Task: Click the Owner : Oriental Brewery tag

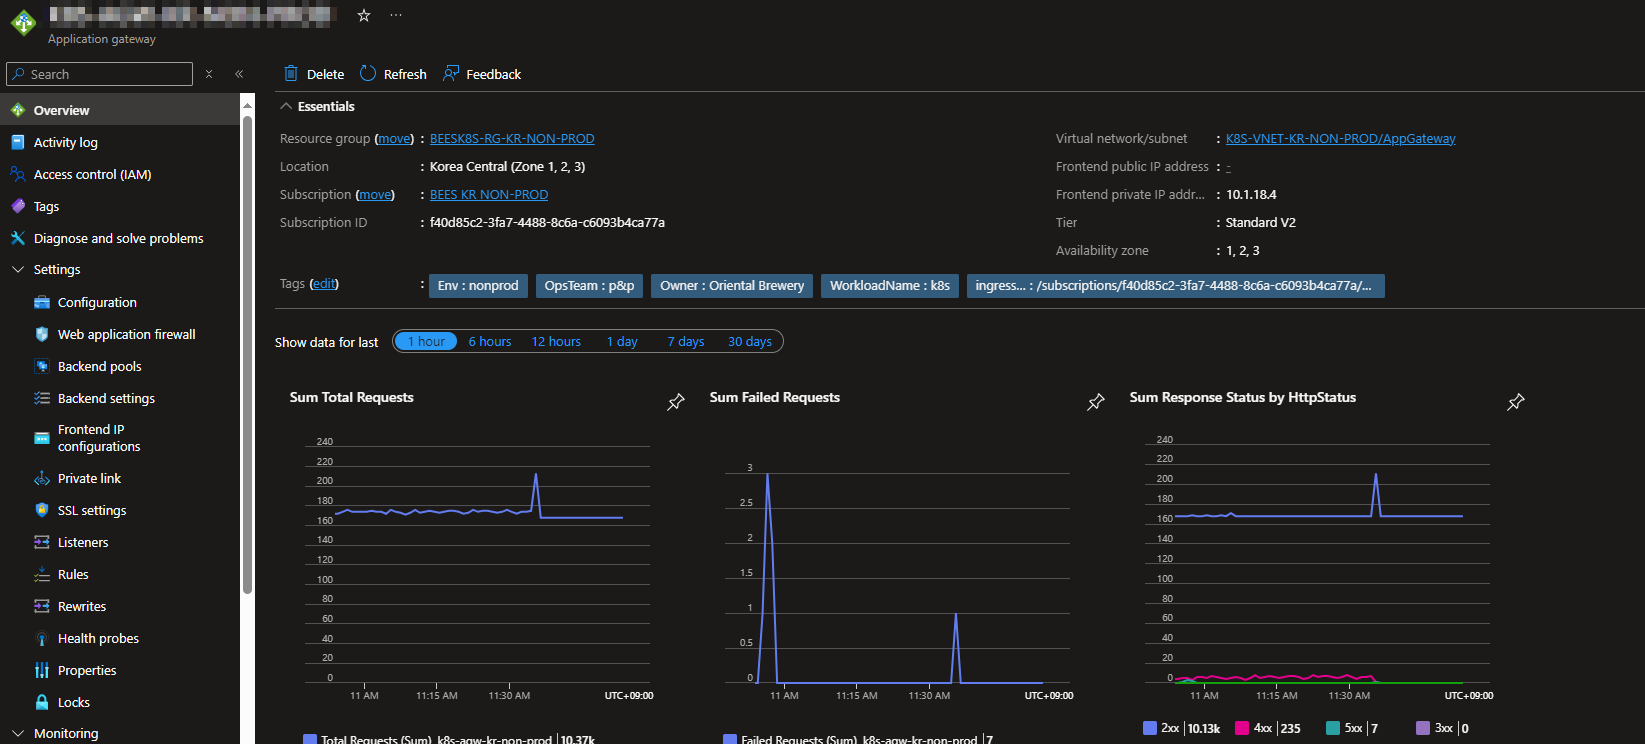Action: [732, 286]
